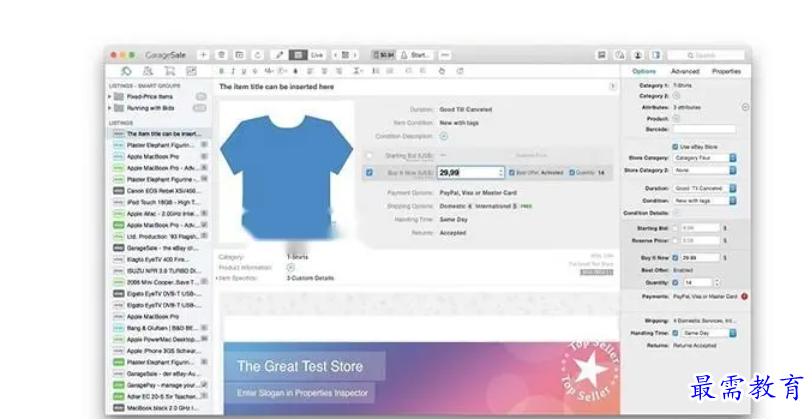Switch to editor mode with the pencil icon

tap(279, 55)
